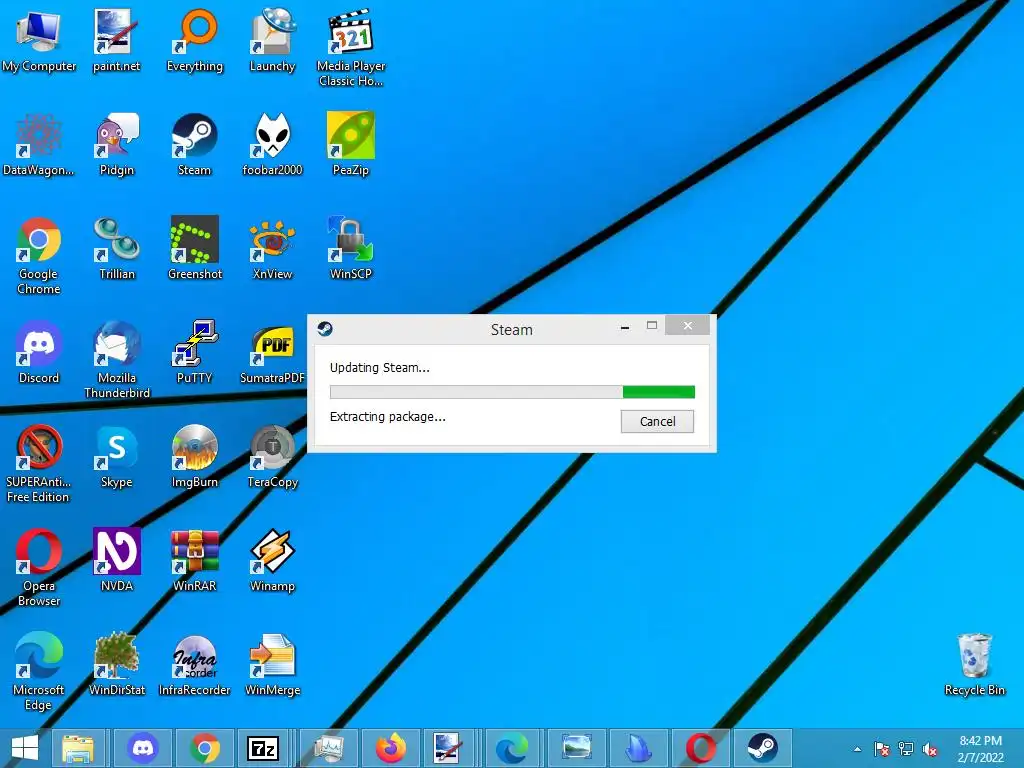The width and height of the screenshot is (1024, 768).
Task: Select the NVDA desktop shortcut
Action: [116, 560]
